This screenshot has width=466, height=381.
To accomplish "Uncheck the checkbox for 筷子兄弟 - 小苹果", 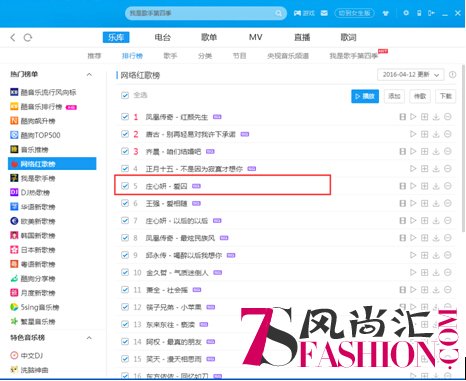I will point(125,307).
